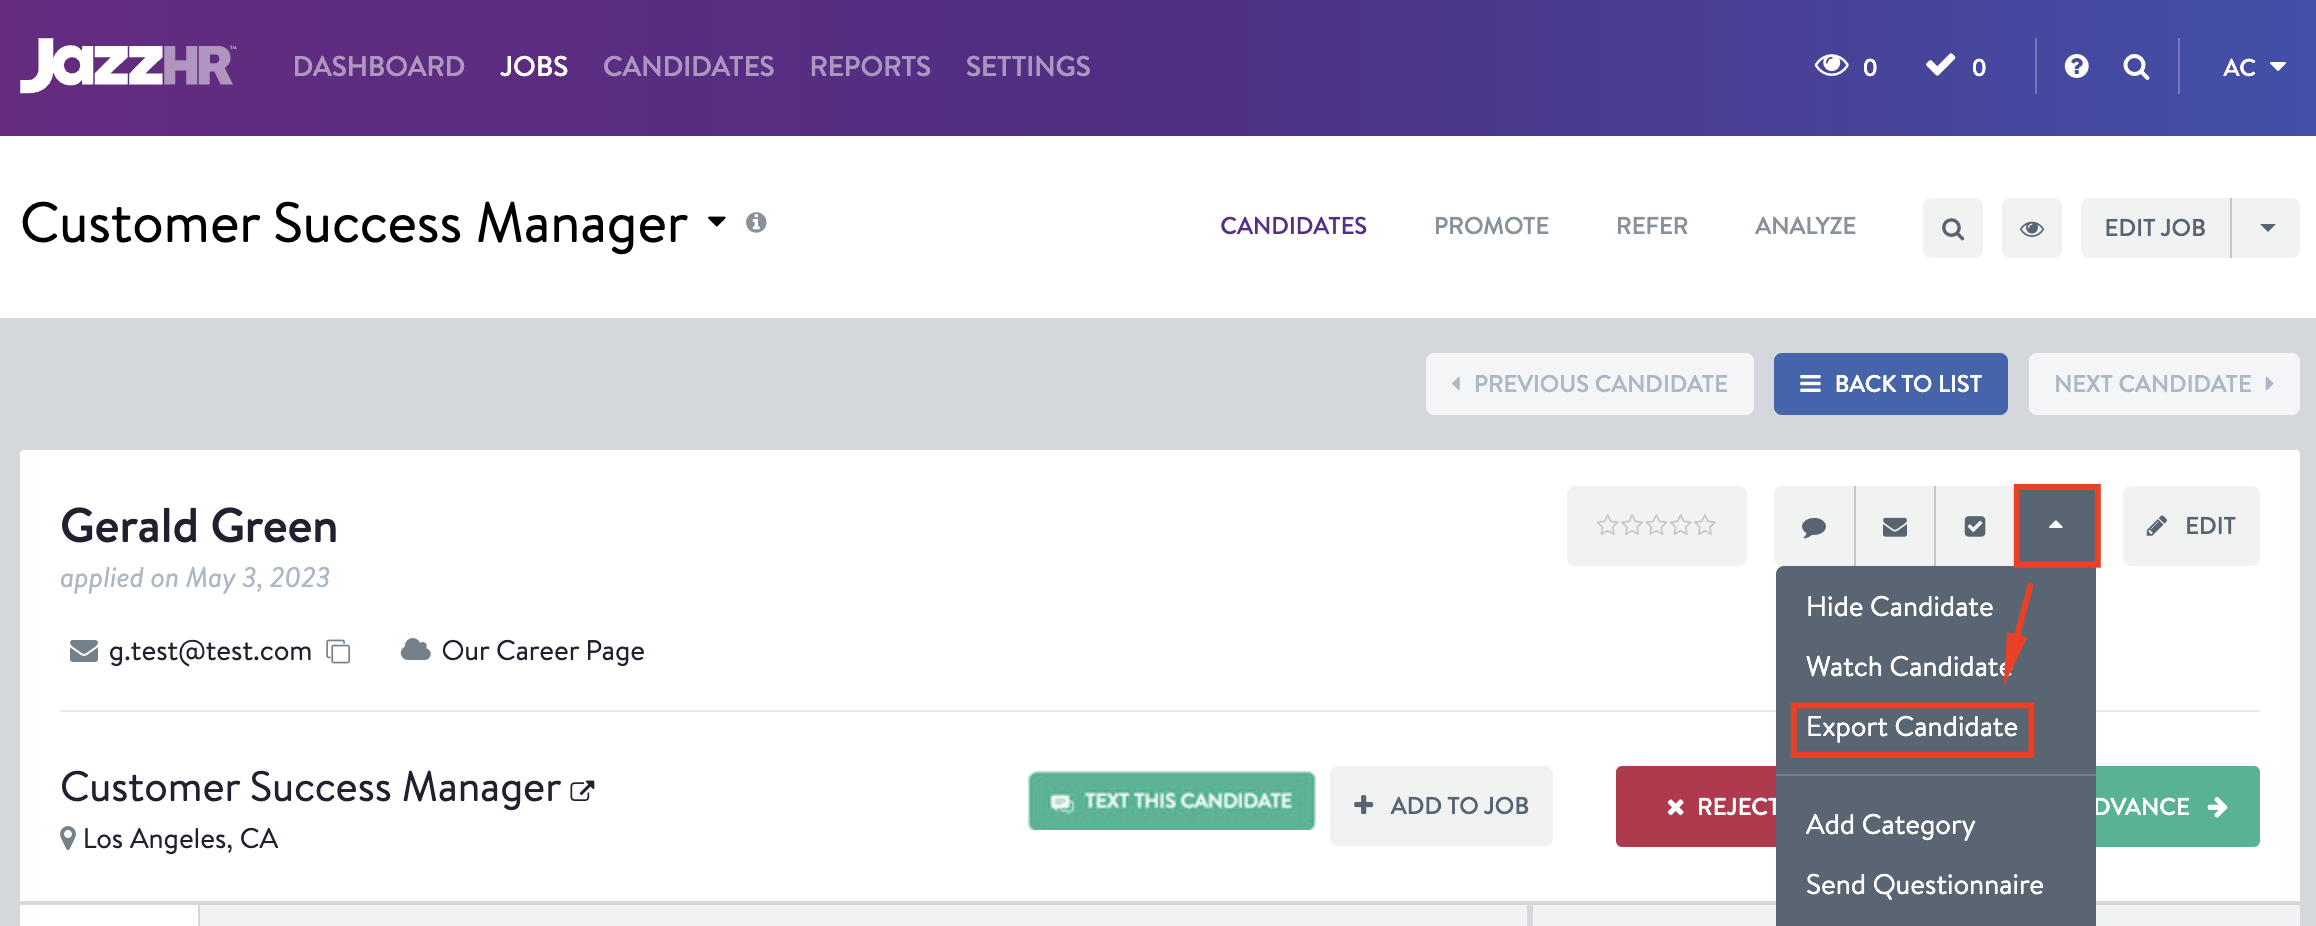Copy email address with the copy icon
The height and width of the screenshot is (926, 2316).
coord(339,652)
